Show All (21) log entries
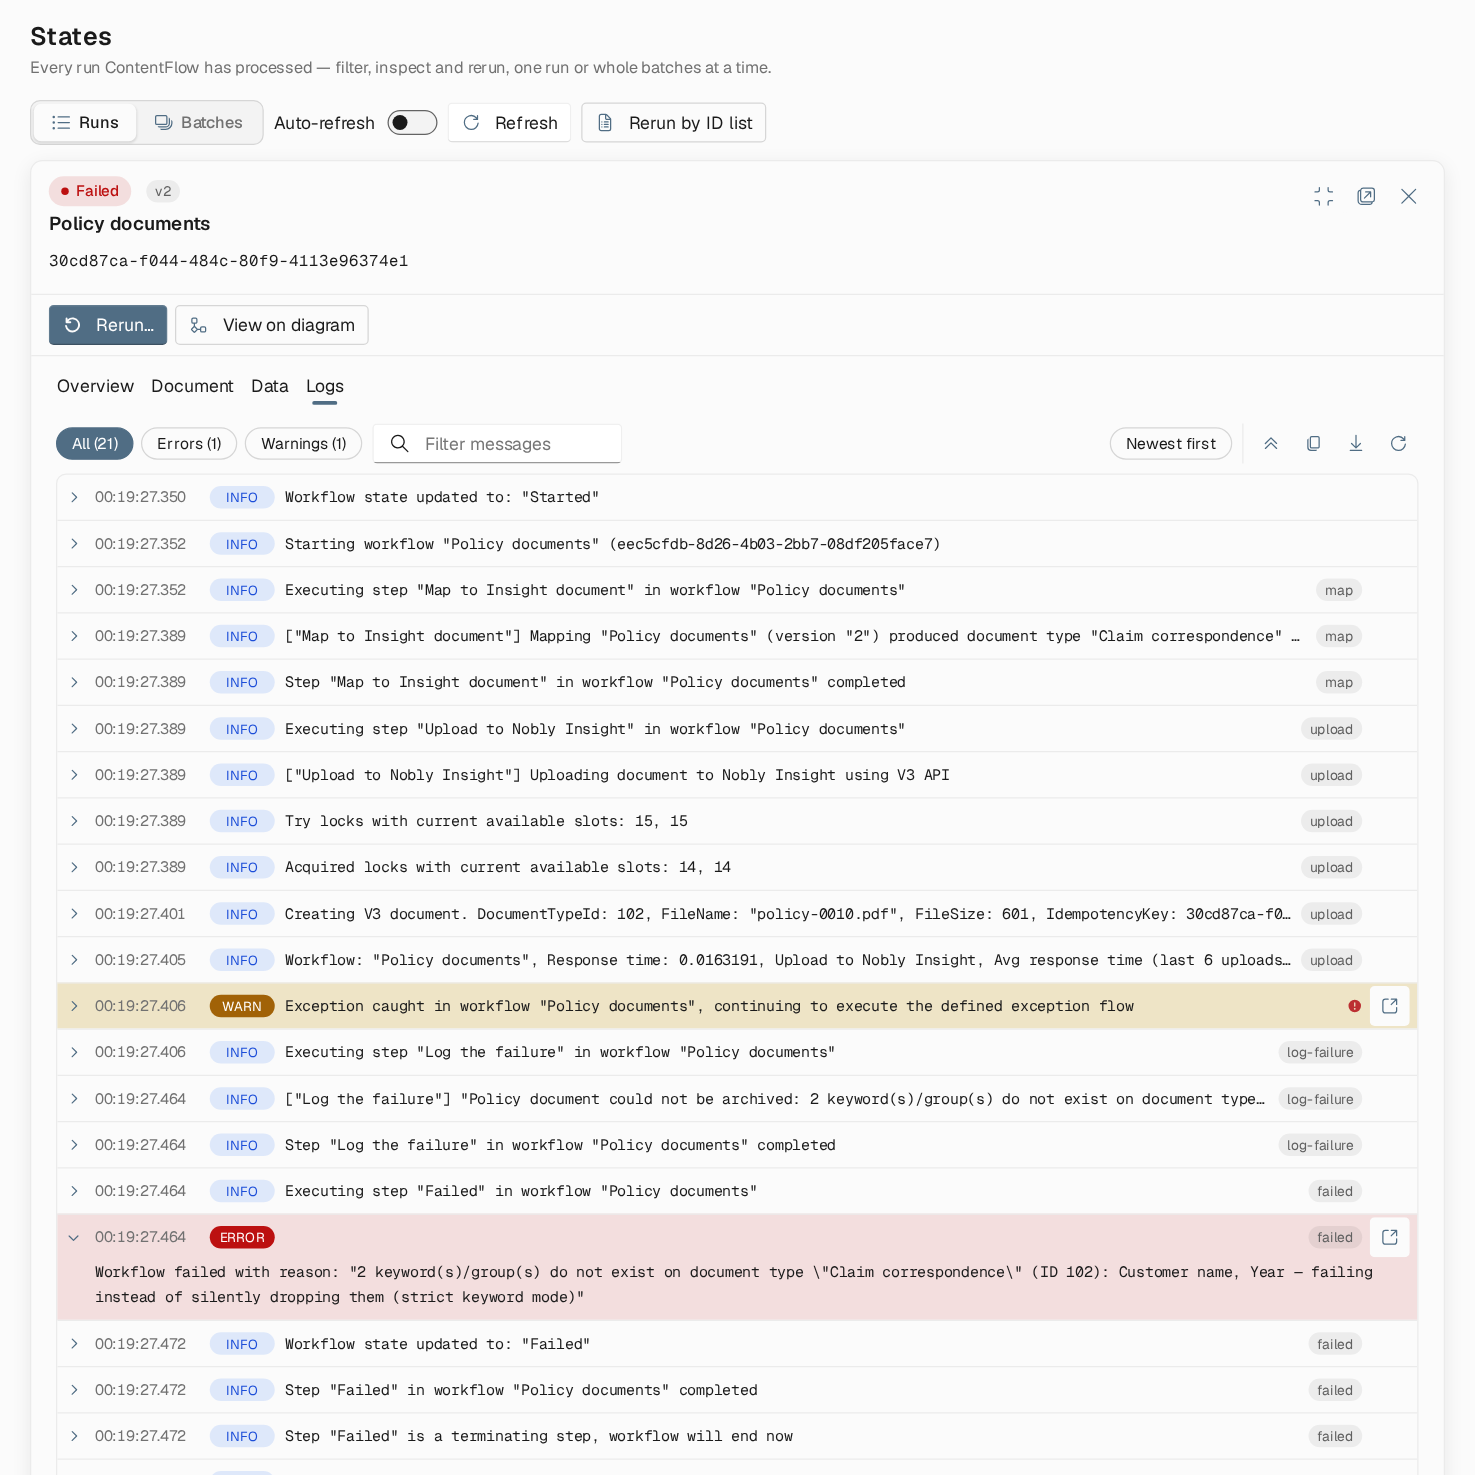The image size is (1475, 1475). click(x=95, y=443)
